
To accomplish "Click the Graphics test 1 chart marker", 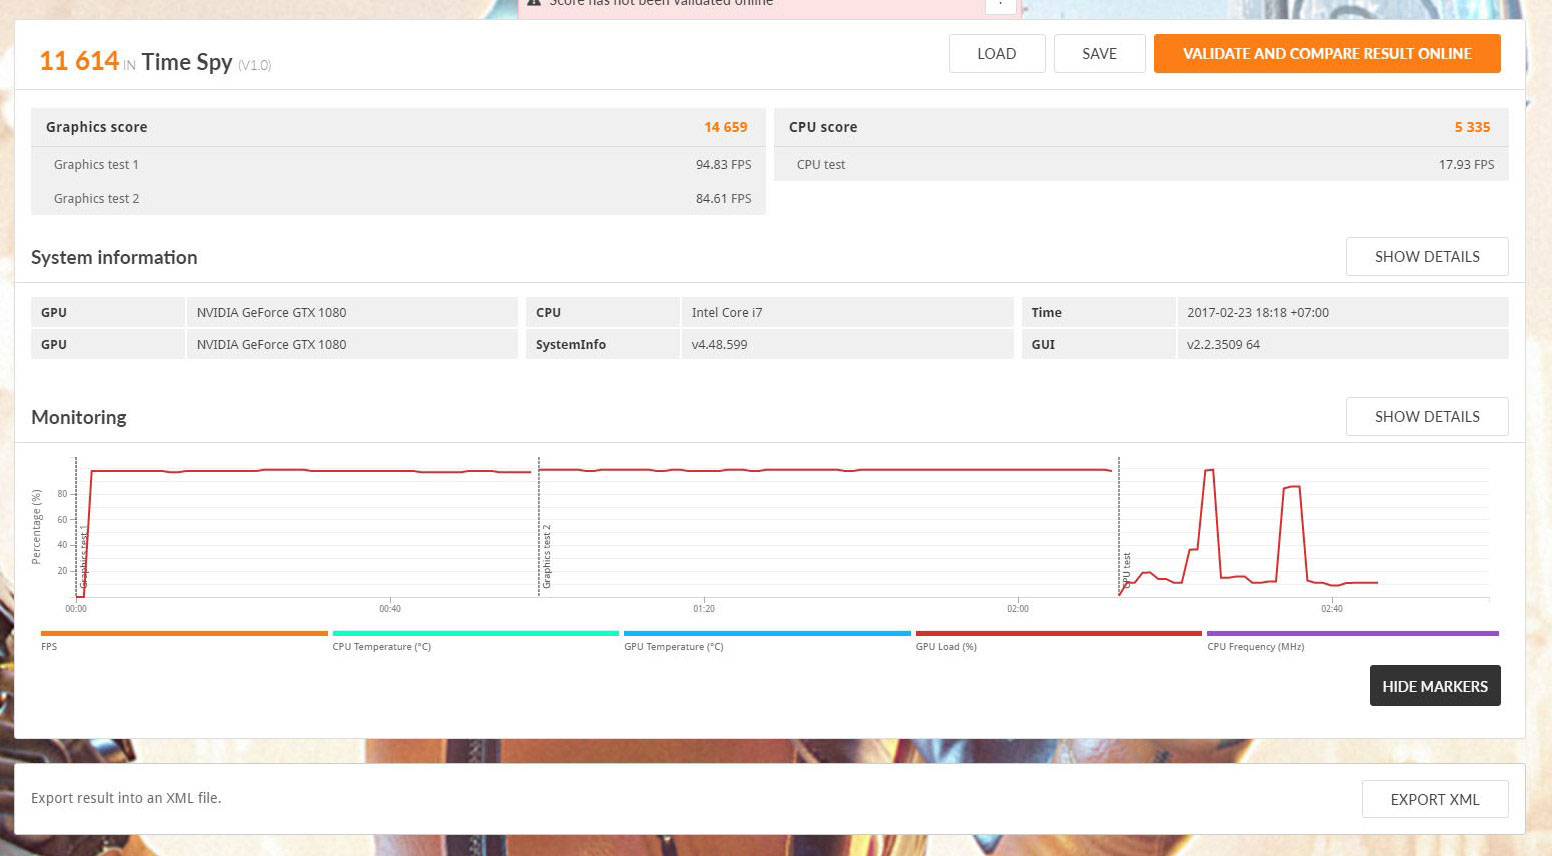I will coord(84,556).
